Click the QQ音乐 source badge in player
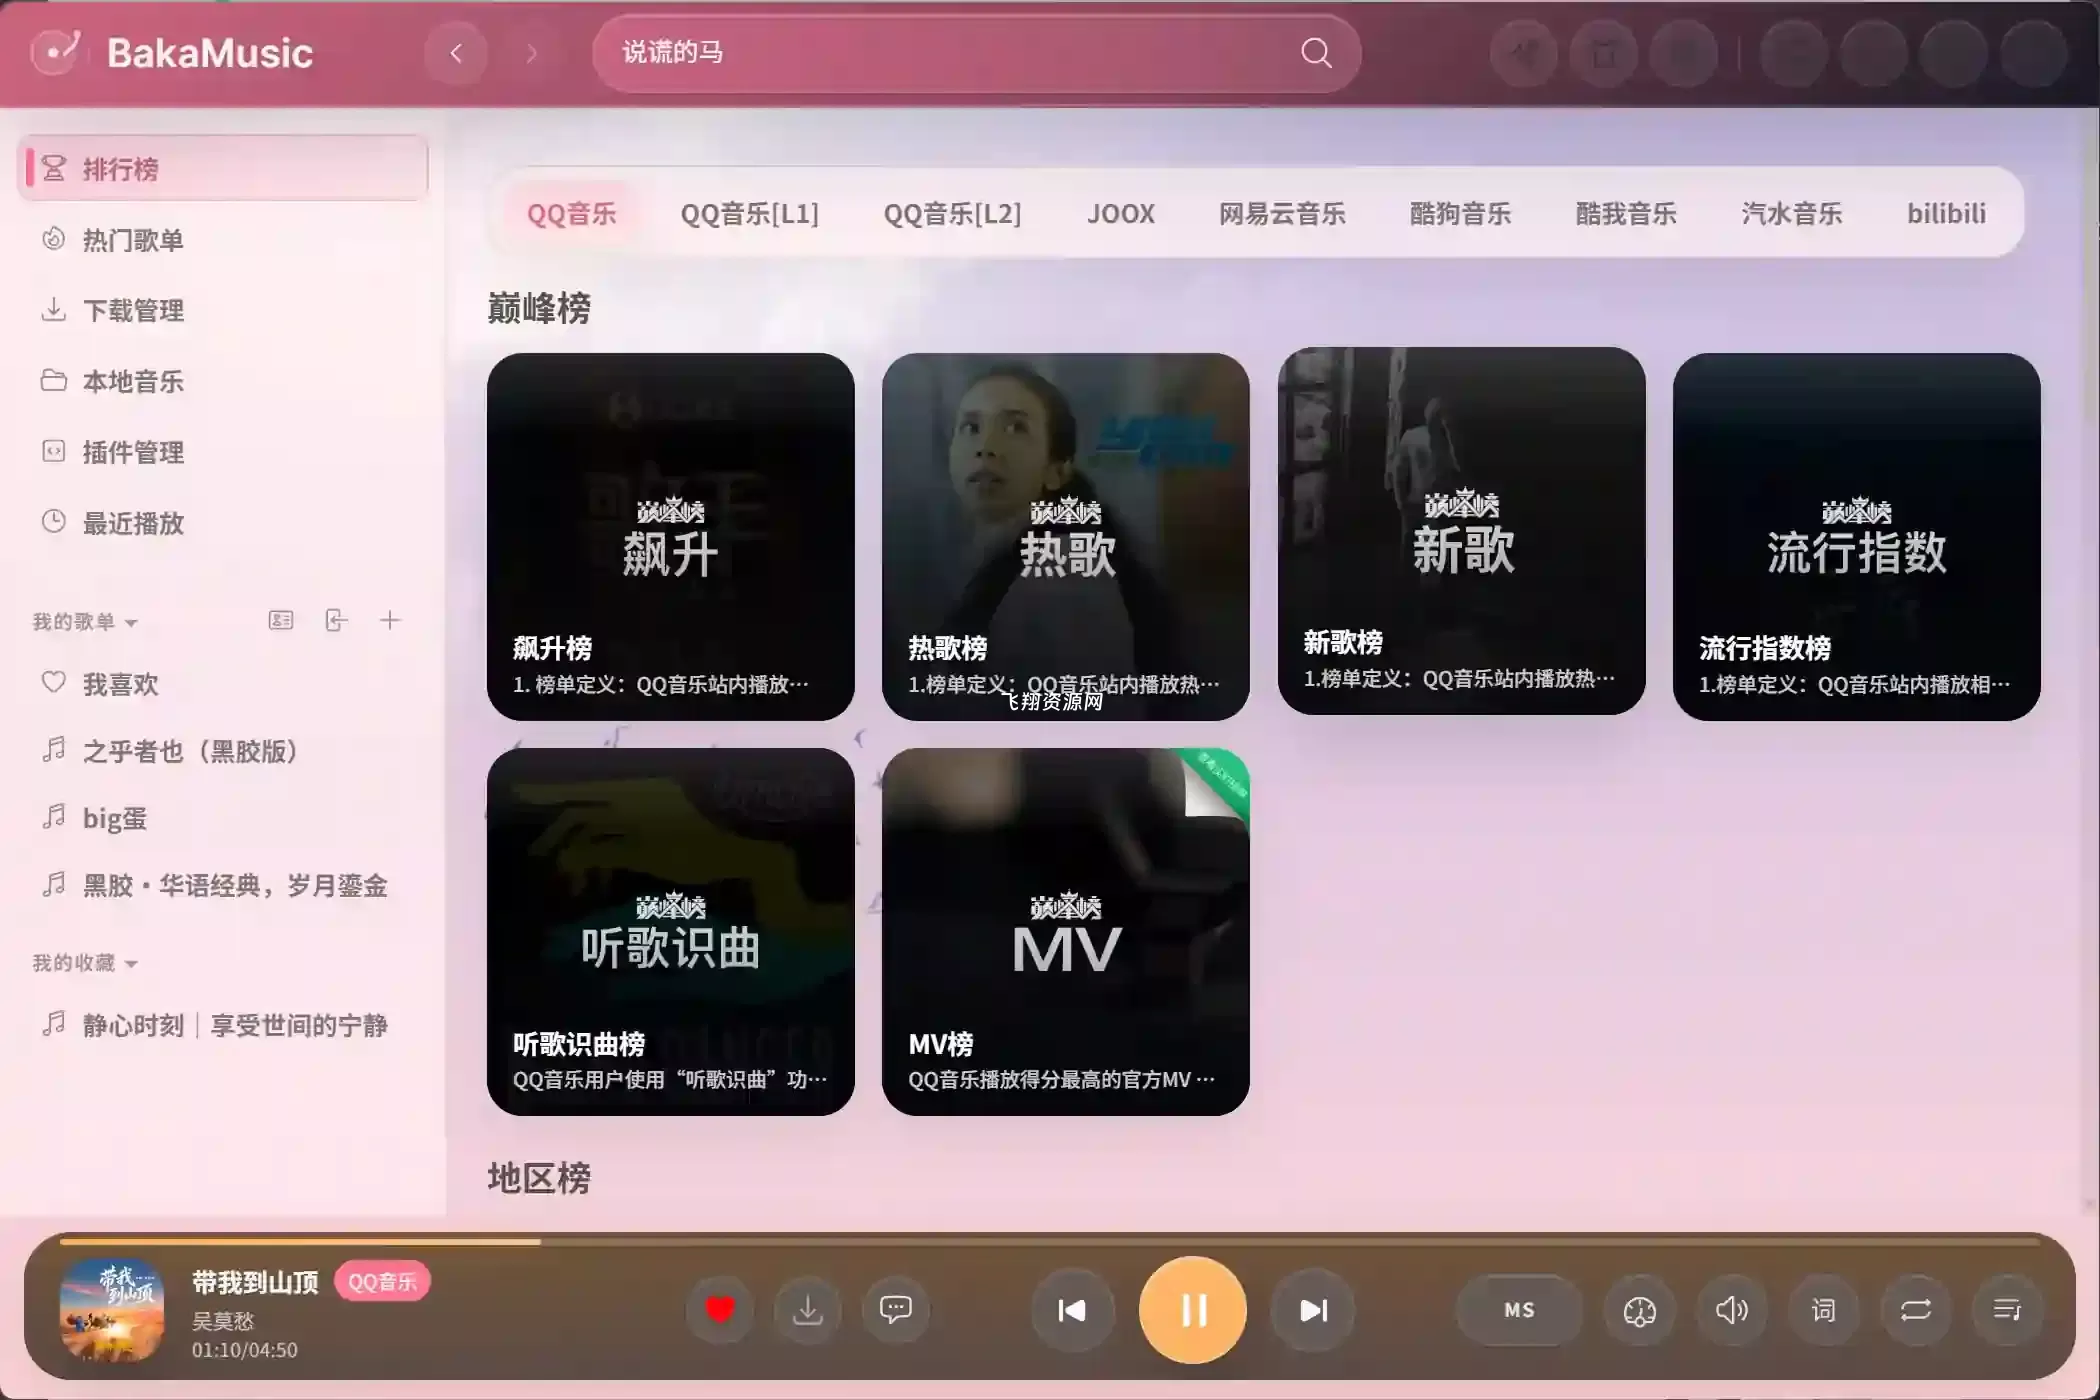 tap(382, 1282)
